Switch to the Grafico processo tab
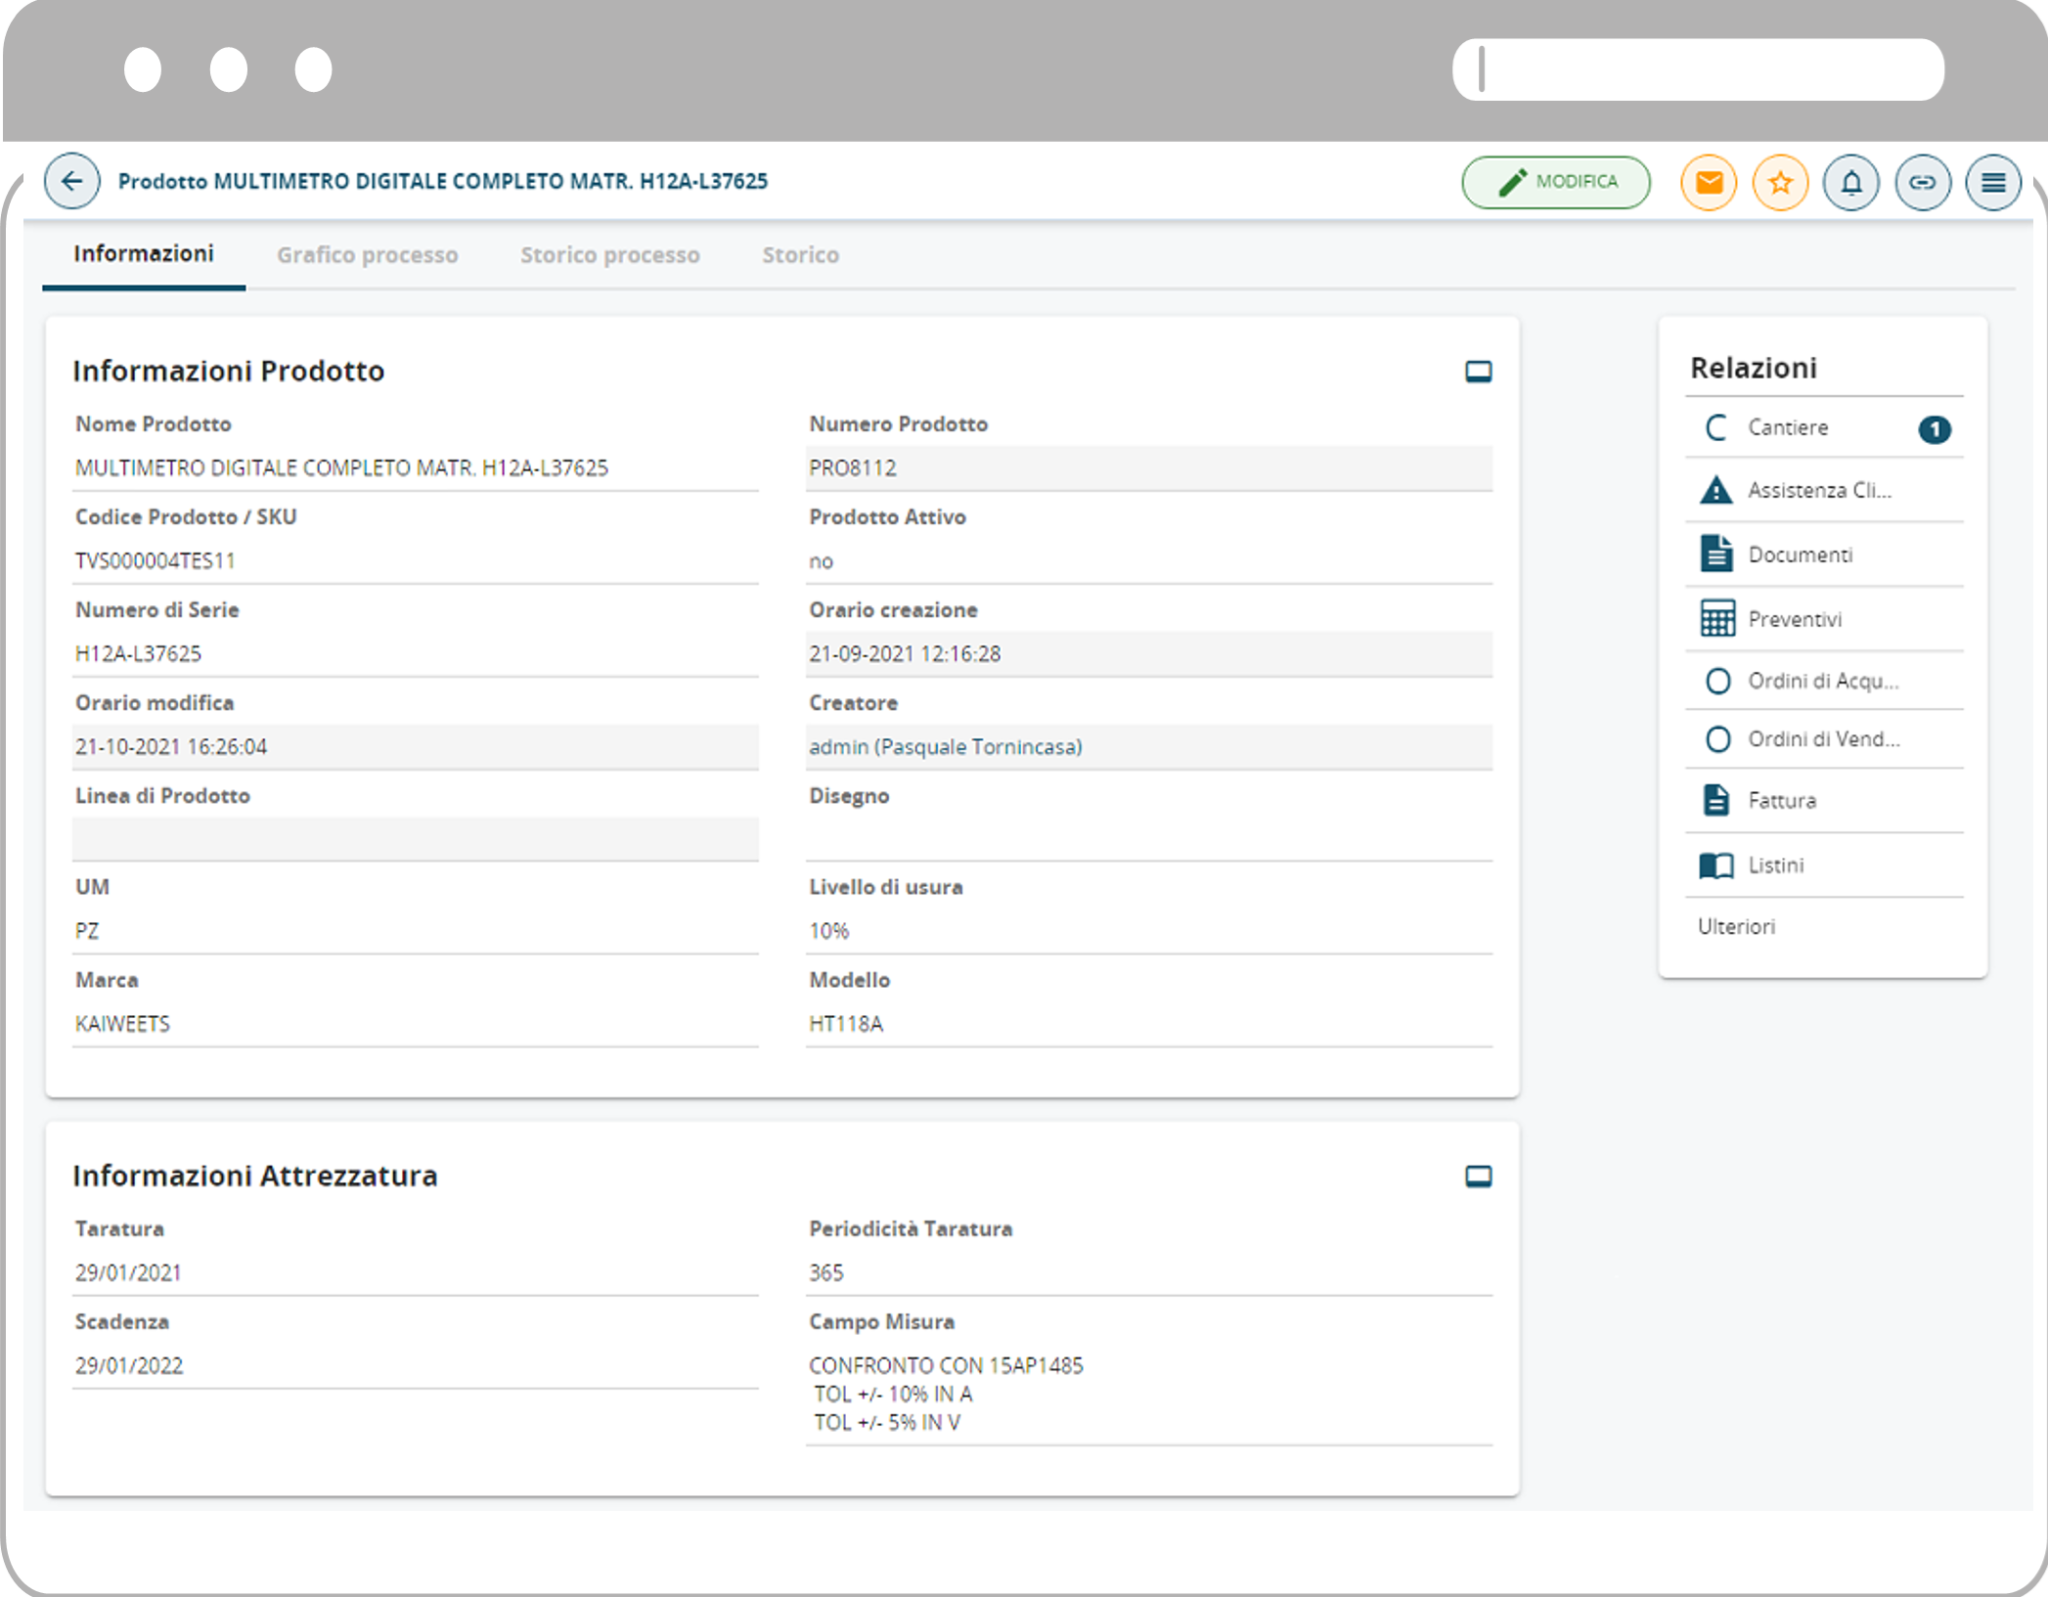Screen dimensions: 2048x1597 367,255
